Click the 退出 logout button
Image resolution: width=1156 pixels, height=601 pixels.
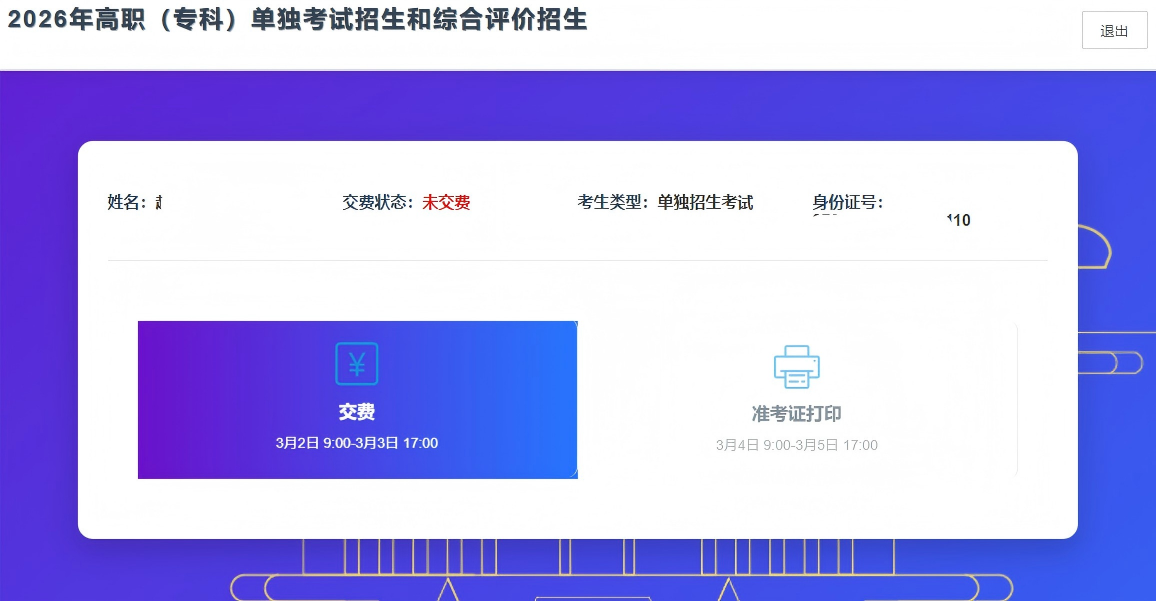click(1114, 30)
